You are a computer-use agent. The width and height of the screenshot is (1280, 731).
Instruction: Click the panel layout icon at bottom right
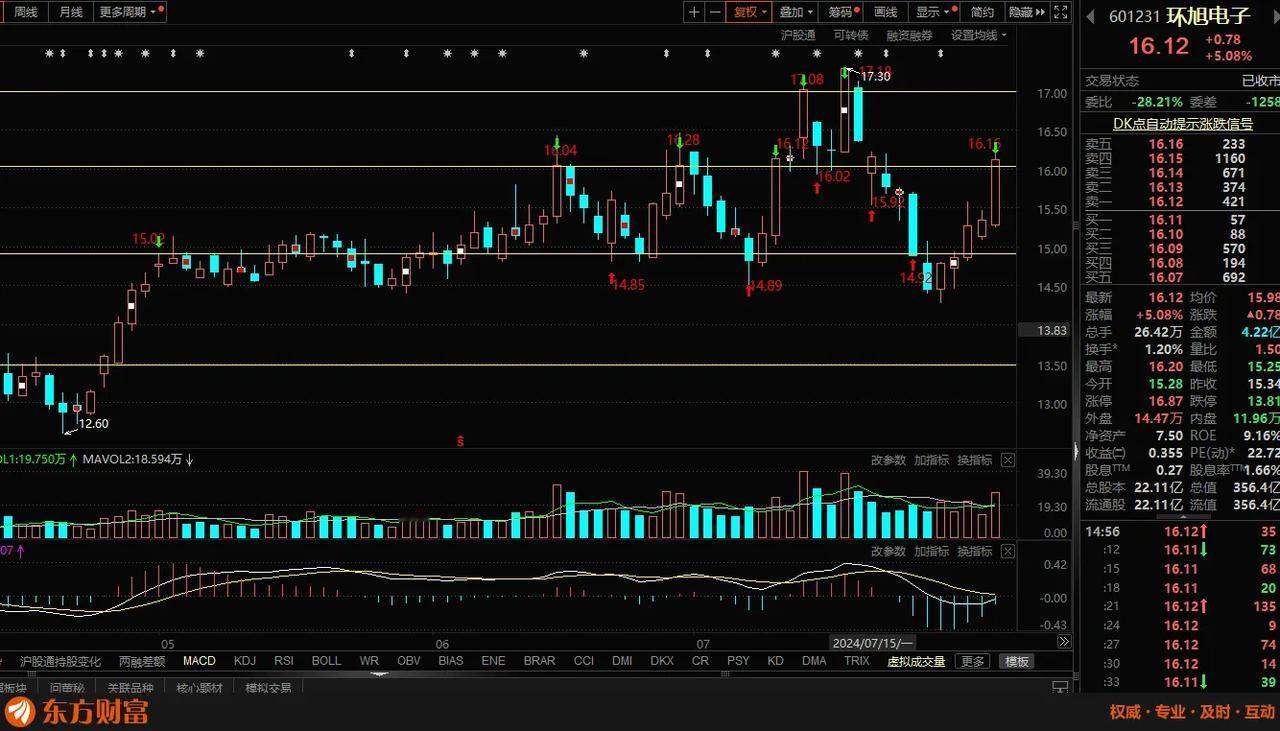[1059, 687]
